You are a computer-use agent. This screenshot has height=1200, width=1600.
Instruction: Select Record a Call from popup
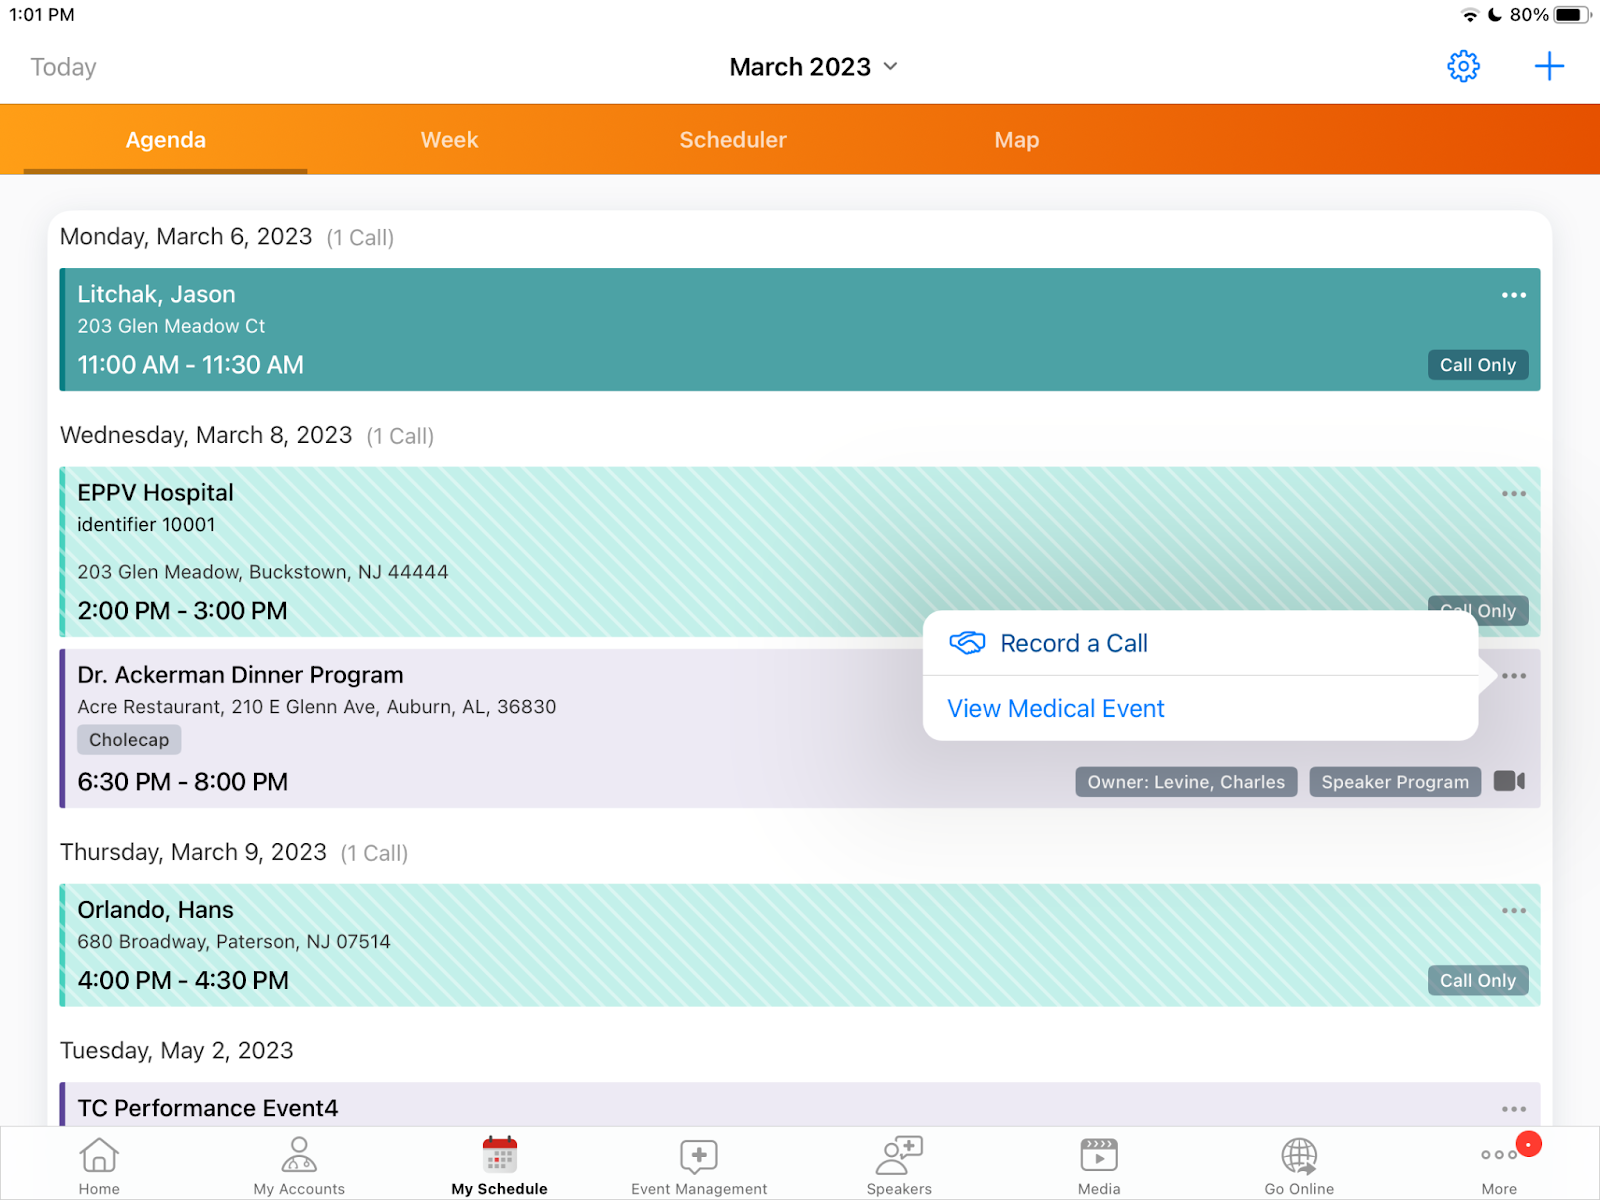coord(1073,643)
